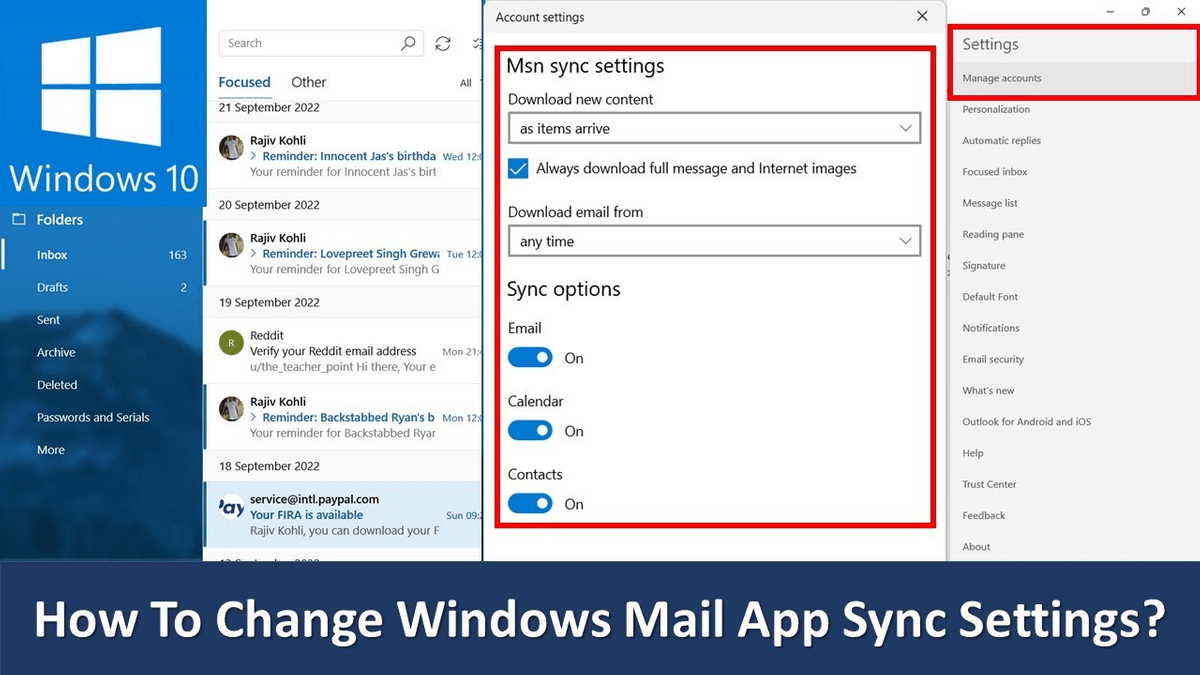Sync the mailbox with the refresh icon
The image size is (1200, 675).
coord(443,43)
